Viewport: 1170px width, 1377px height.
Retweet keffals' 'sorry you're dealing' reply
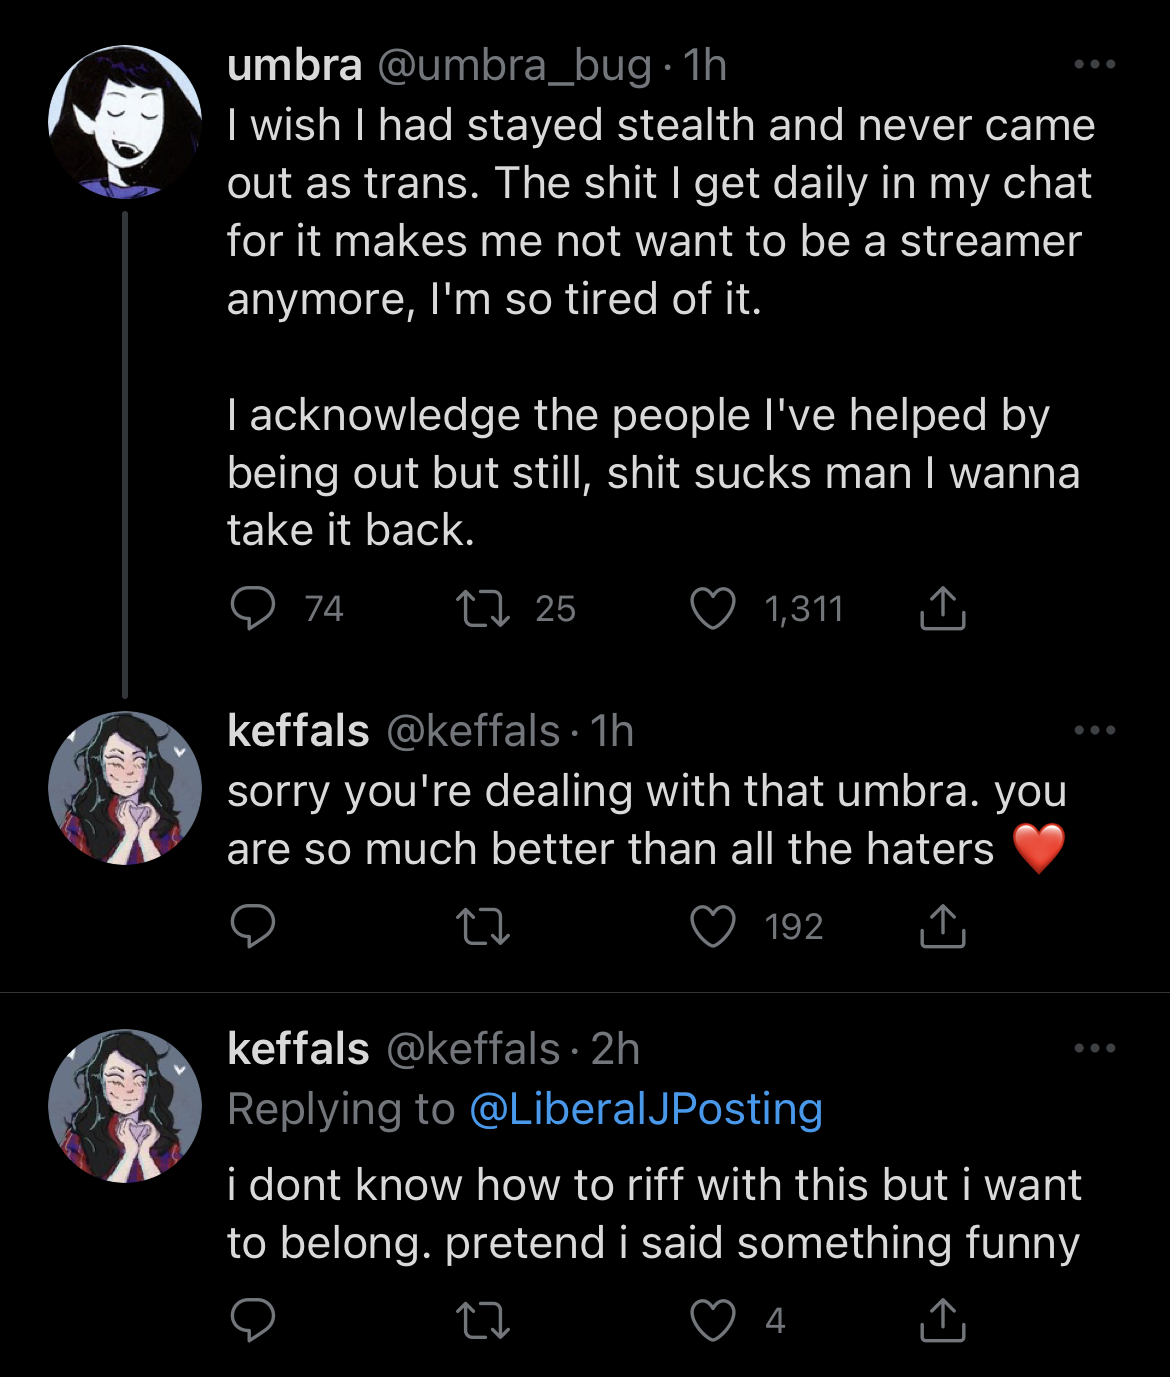pos(483,926)
